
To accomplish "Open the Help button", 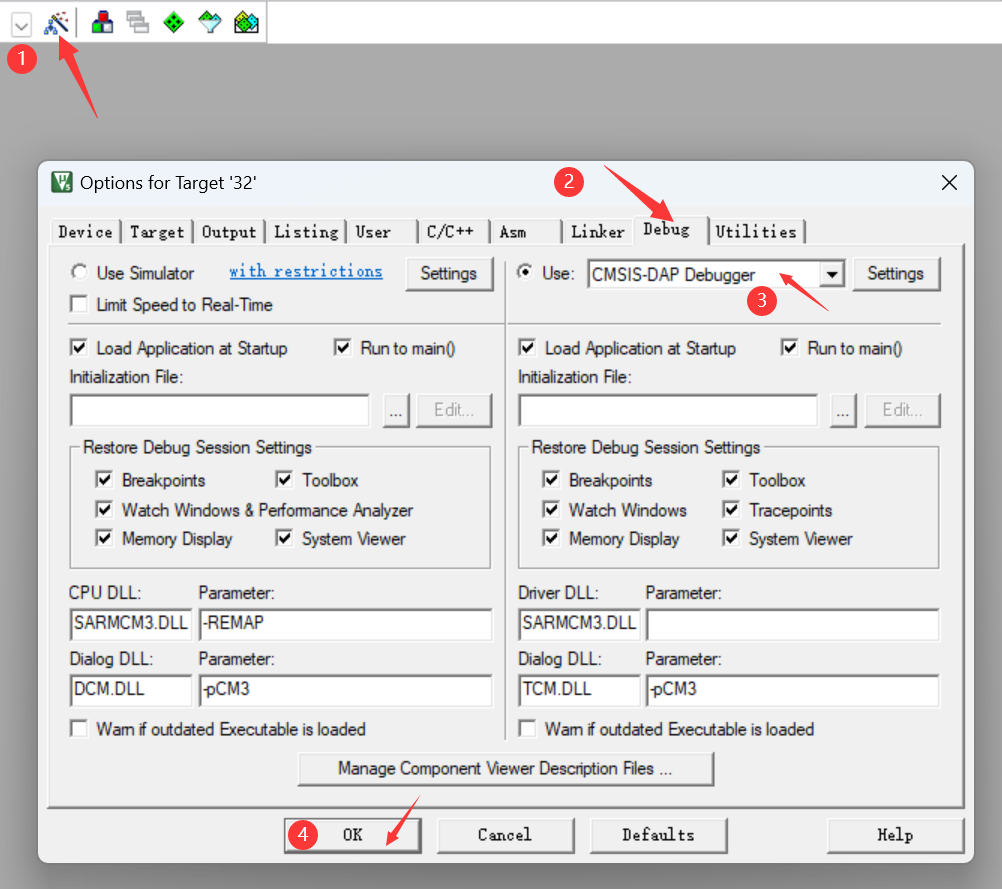I will click(895, 835).
